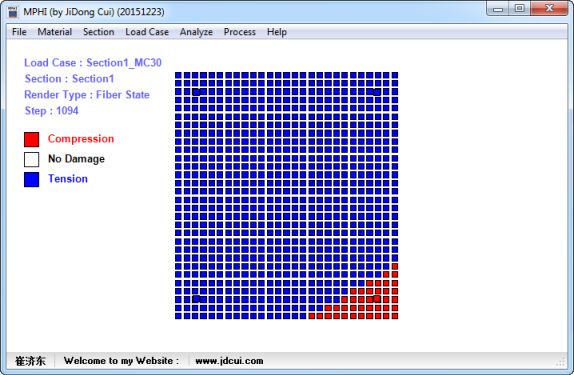The height and width of the screenshot is (375, 574).
Task: Click the www.jdcui.com website link
Action: 229,361
